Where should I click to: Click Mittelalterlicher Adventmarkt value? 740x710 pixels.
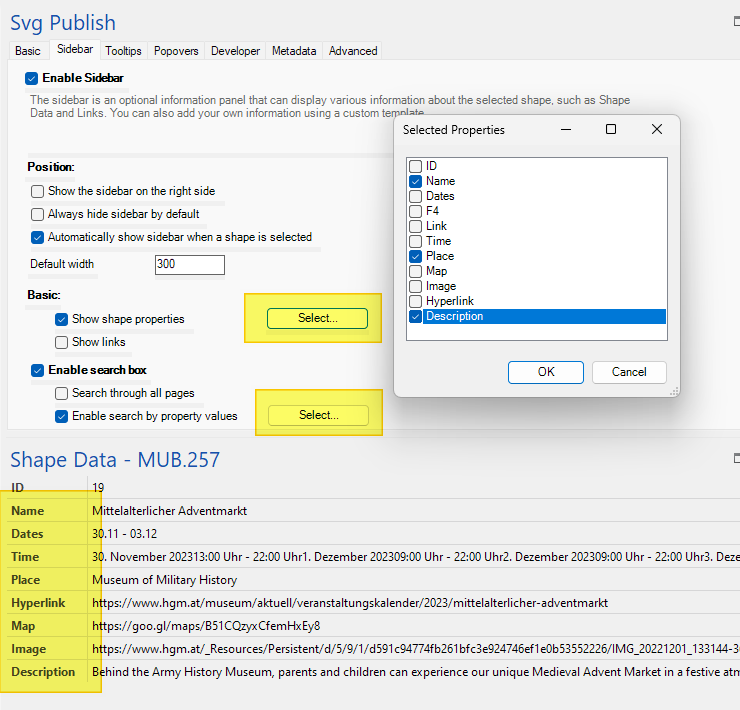169,511
